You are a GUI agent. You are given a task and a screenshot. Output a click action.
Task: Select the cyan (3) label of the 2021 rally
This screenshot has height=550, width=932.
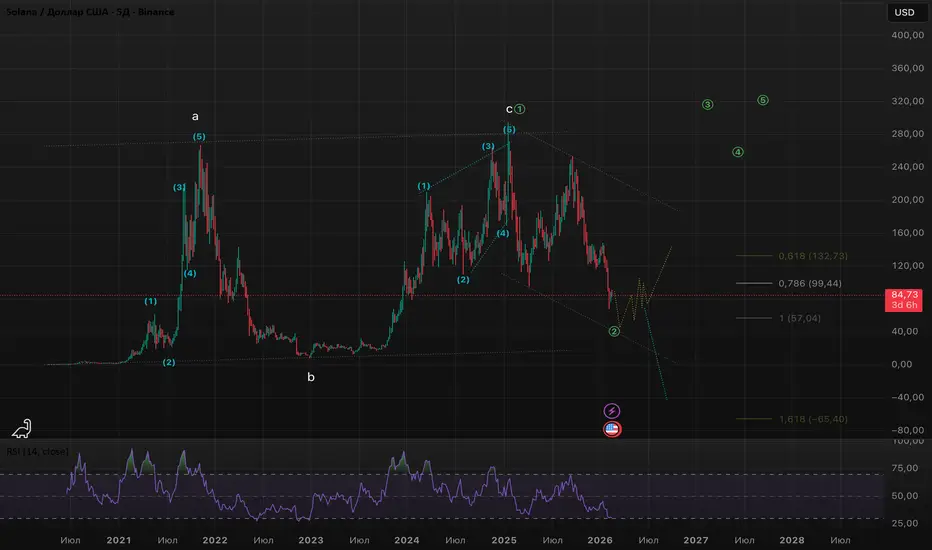[x=180, y=187]
